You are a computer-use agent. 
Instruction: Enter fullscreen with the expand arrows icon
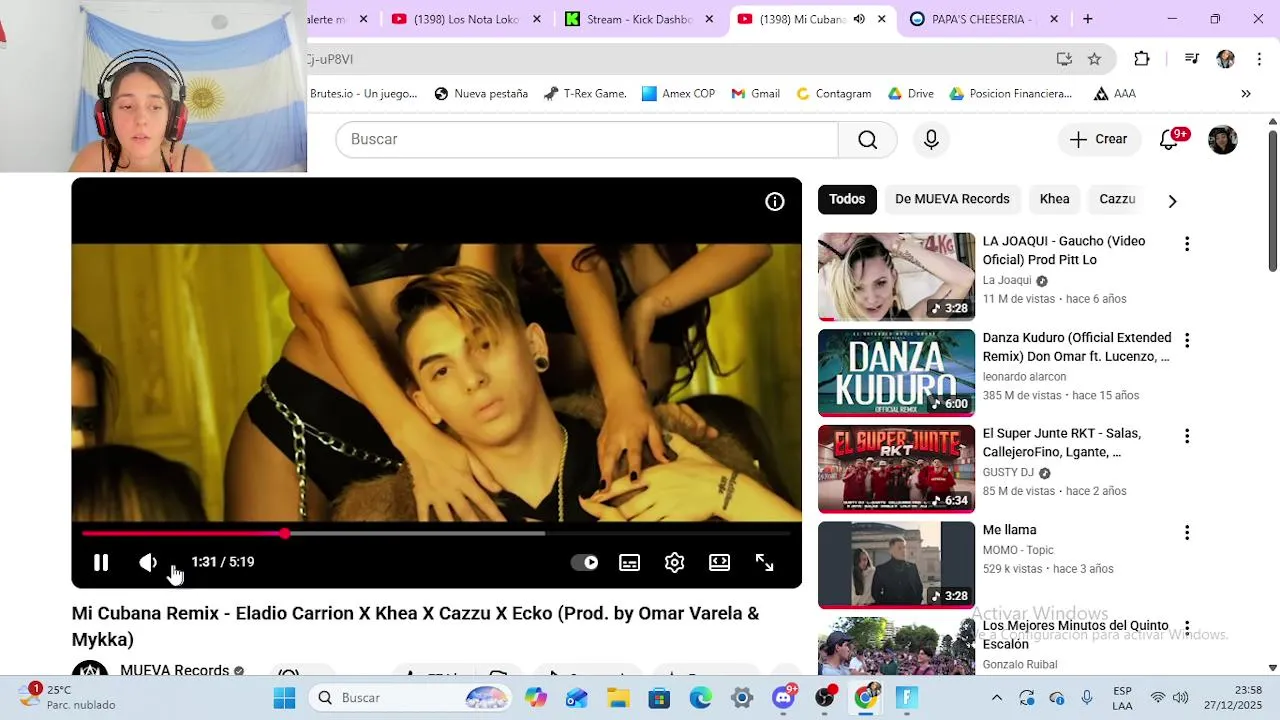tap(765, 562)
